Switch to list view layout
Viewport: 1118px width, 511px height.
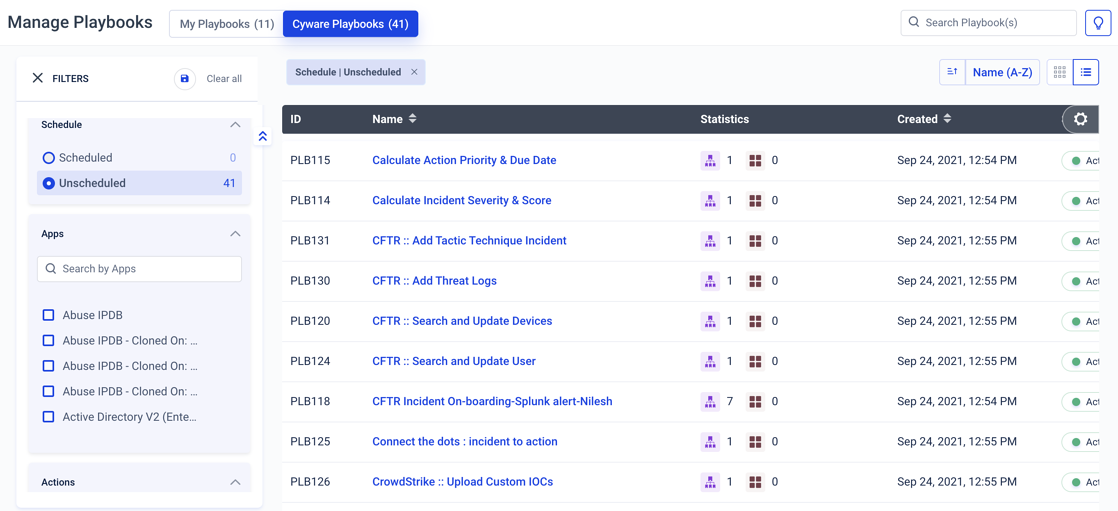1086,72
